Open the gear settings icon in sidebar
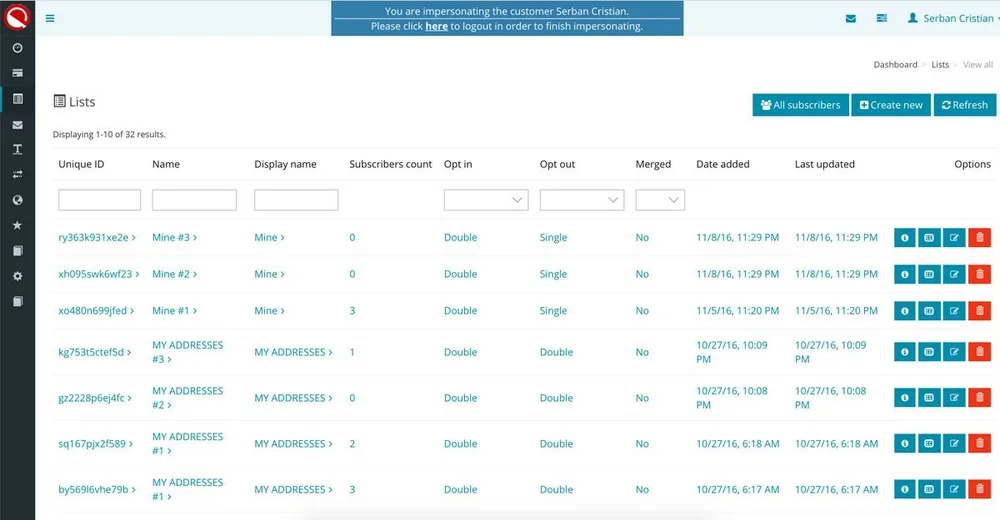The image size is (1000, 520). (x=18, y=276)
